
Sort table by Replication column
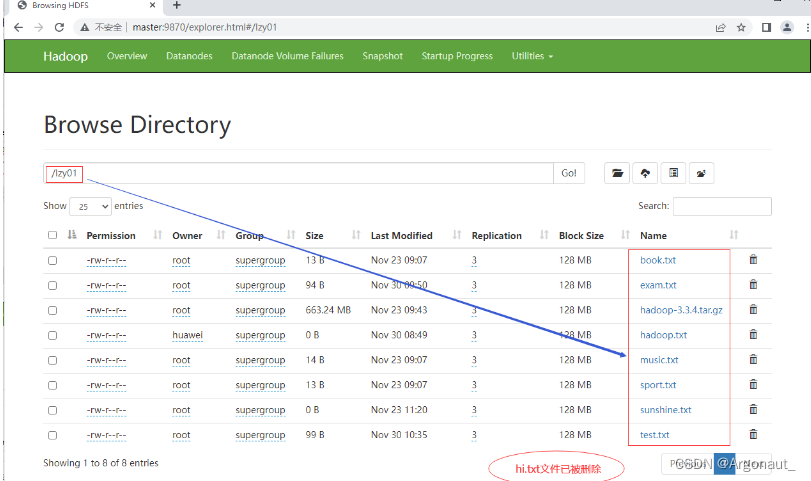click(497, 235)
